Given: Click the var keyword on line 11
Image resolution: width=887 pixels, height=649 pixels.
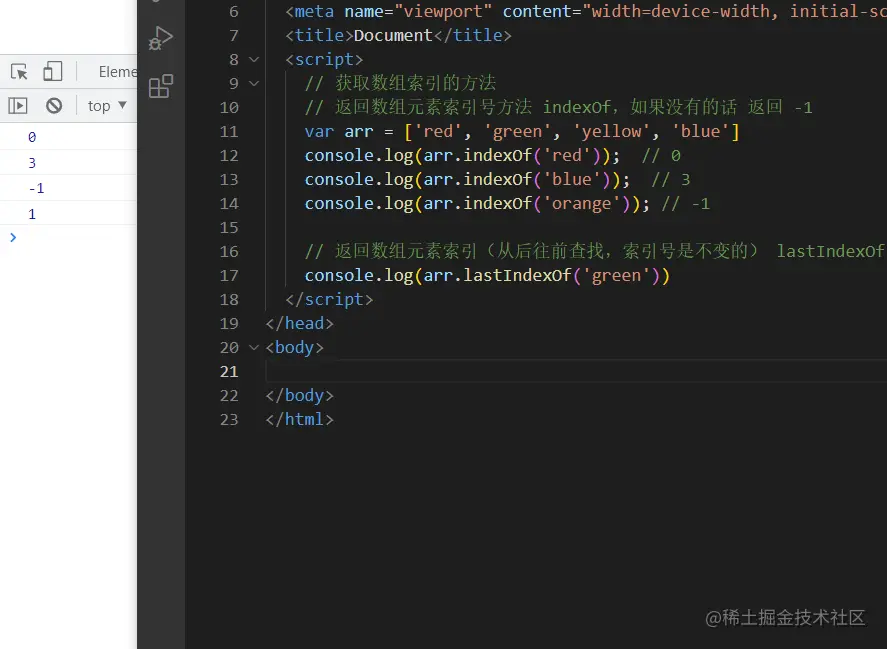Looking at the screenshot, I should pos(319,132).
